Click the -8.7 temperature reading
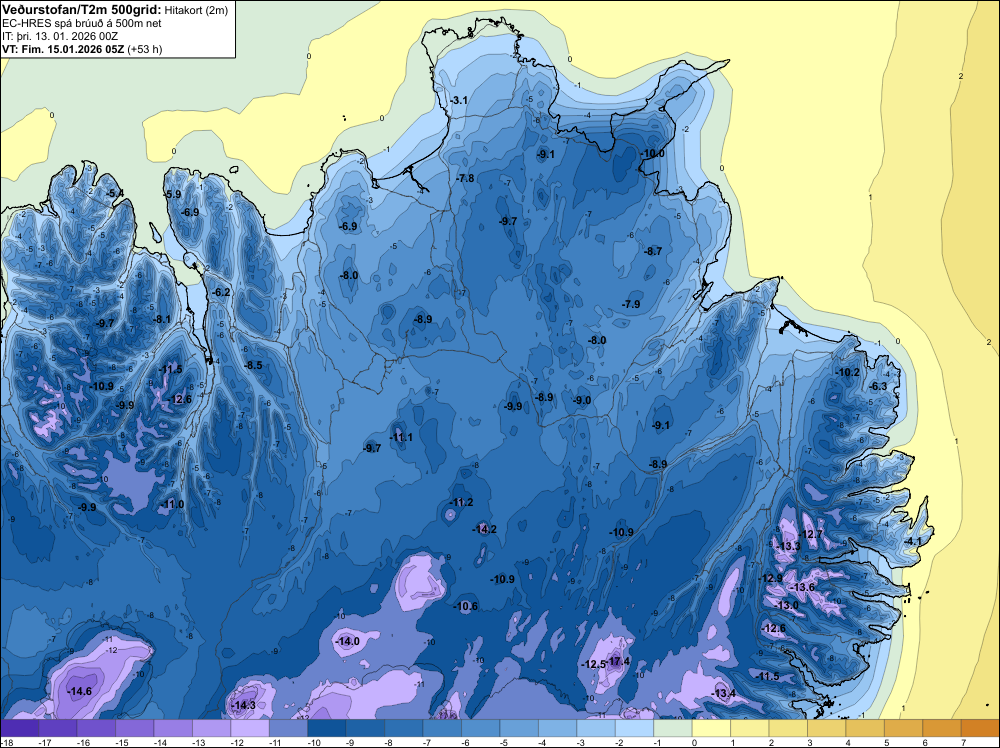1000x748 pixels. [x=653, y=251]
